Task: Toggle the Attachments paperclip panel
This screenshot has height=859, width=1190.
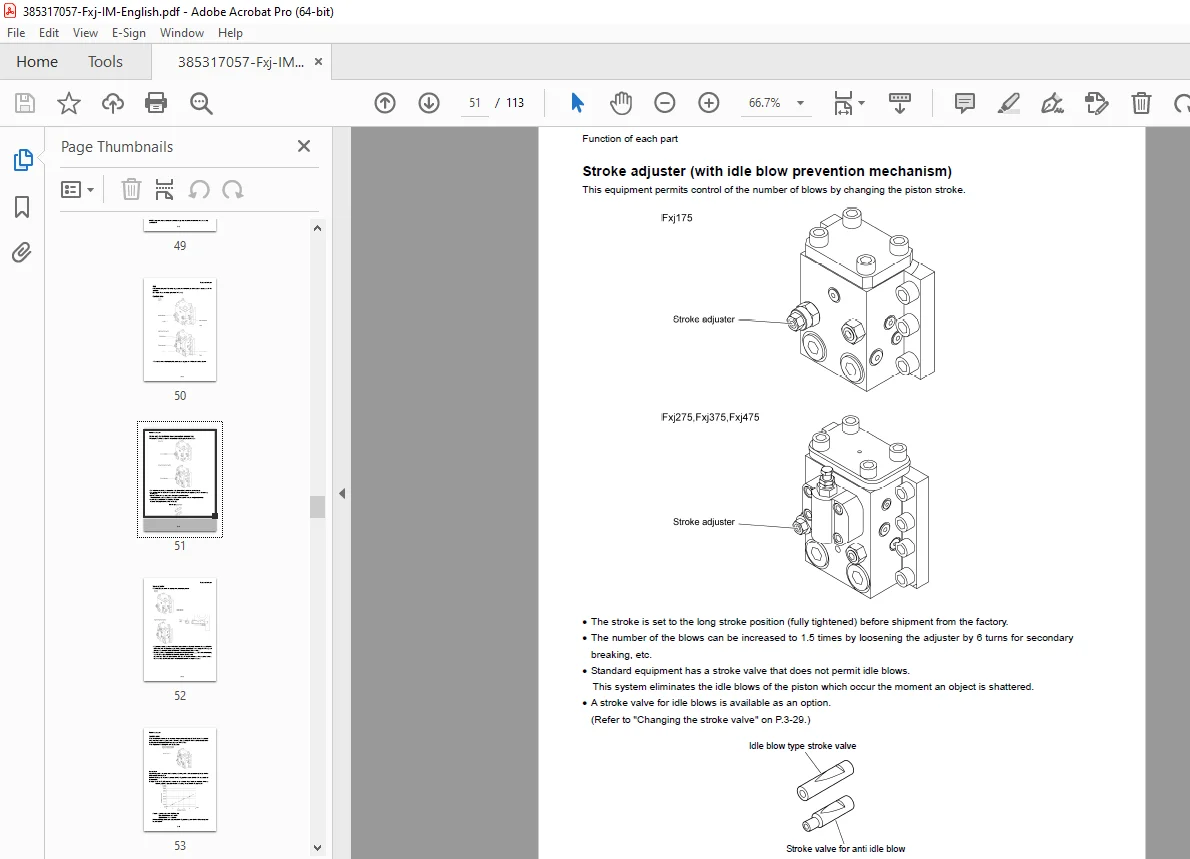Action: point(22,252)
